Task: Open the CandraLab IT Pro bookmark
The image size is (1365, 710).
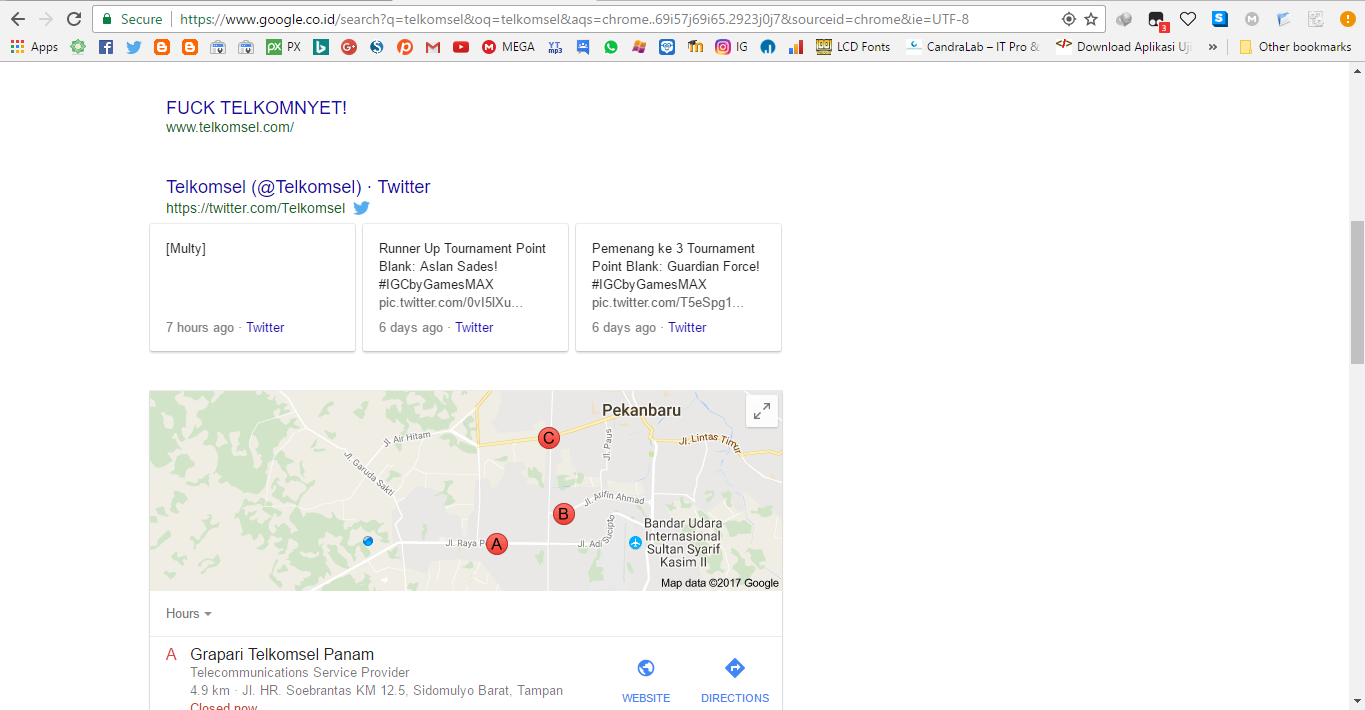Action: click(973, 46)
